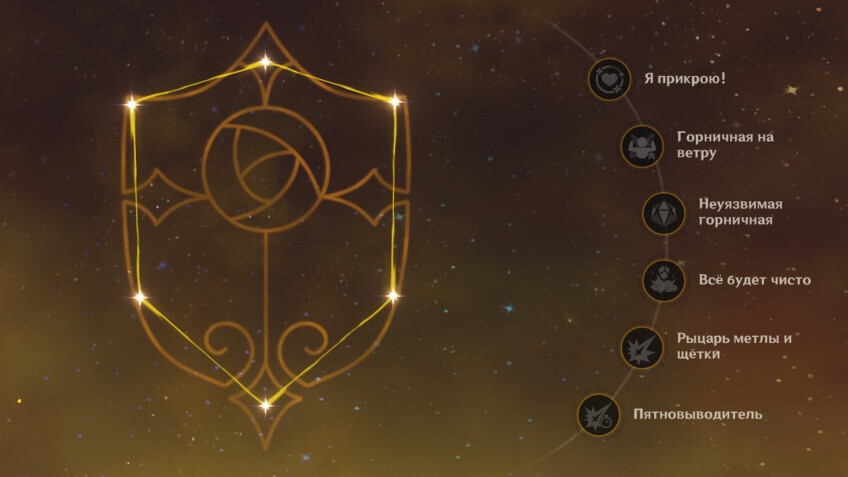The height and width of the screenshot is (477, 848).
Task: Select the Рыцарь метлы и щётки label
Action: (x=734, y=346)
